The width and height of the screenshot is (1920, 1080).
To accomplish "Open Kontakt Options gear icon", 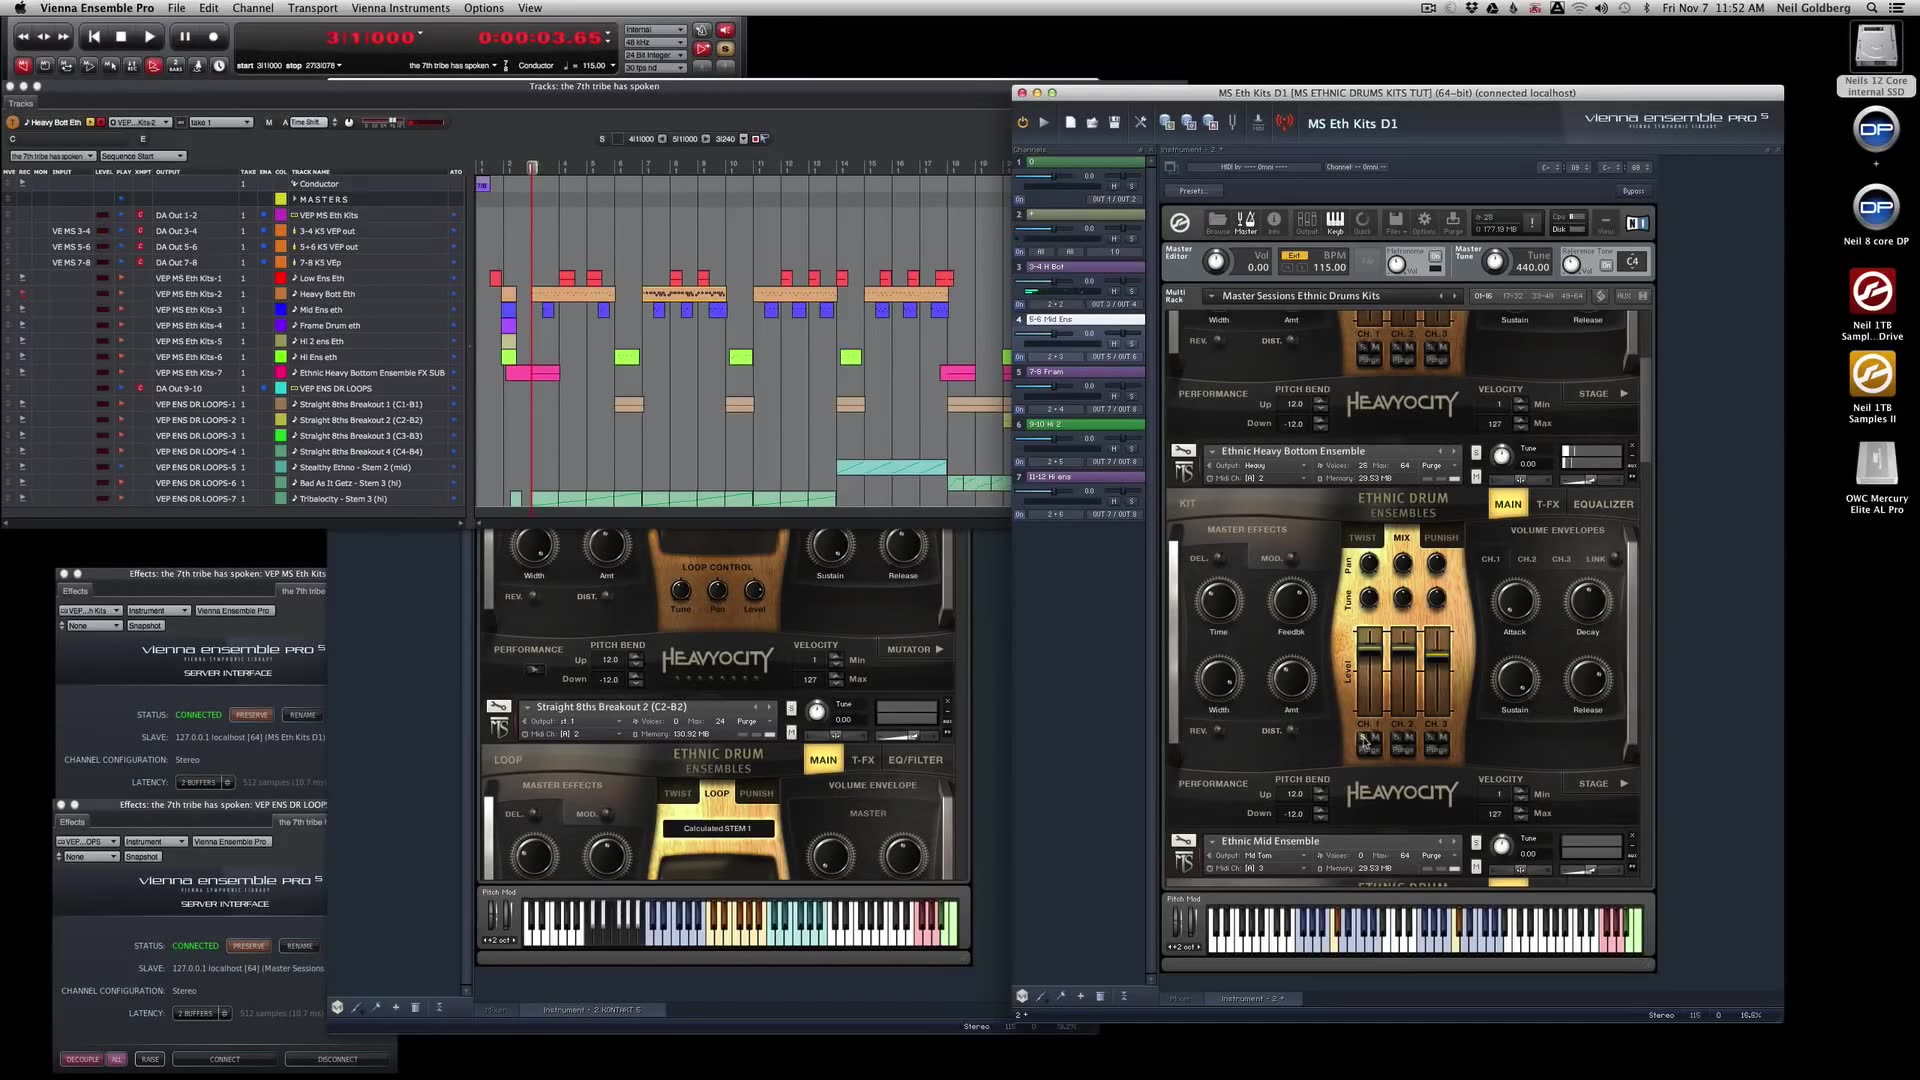I will click(1424, 222).
